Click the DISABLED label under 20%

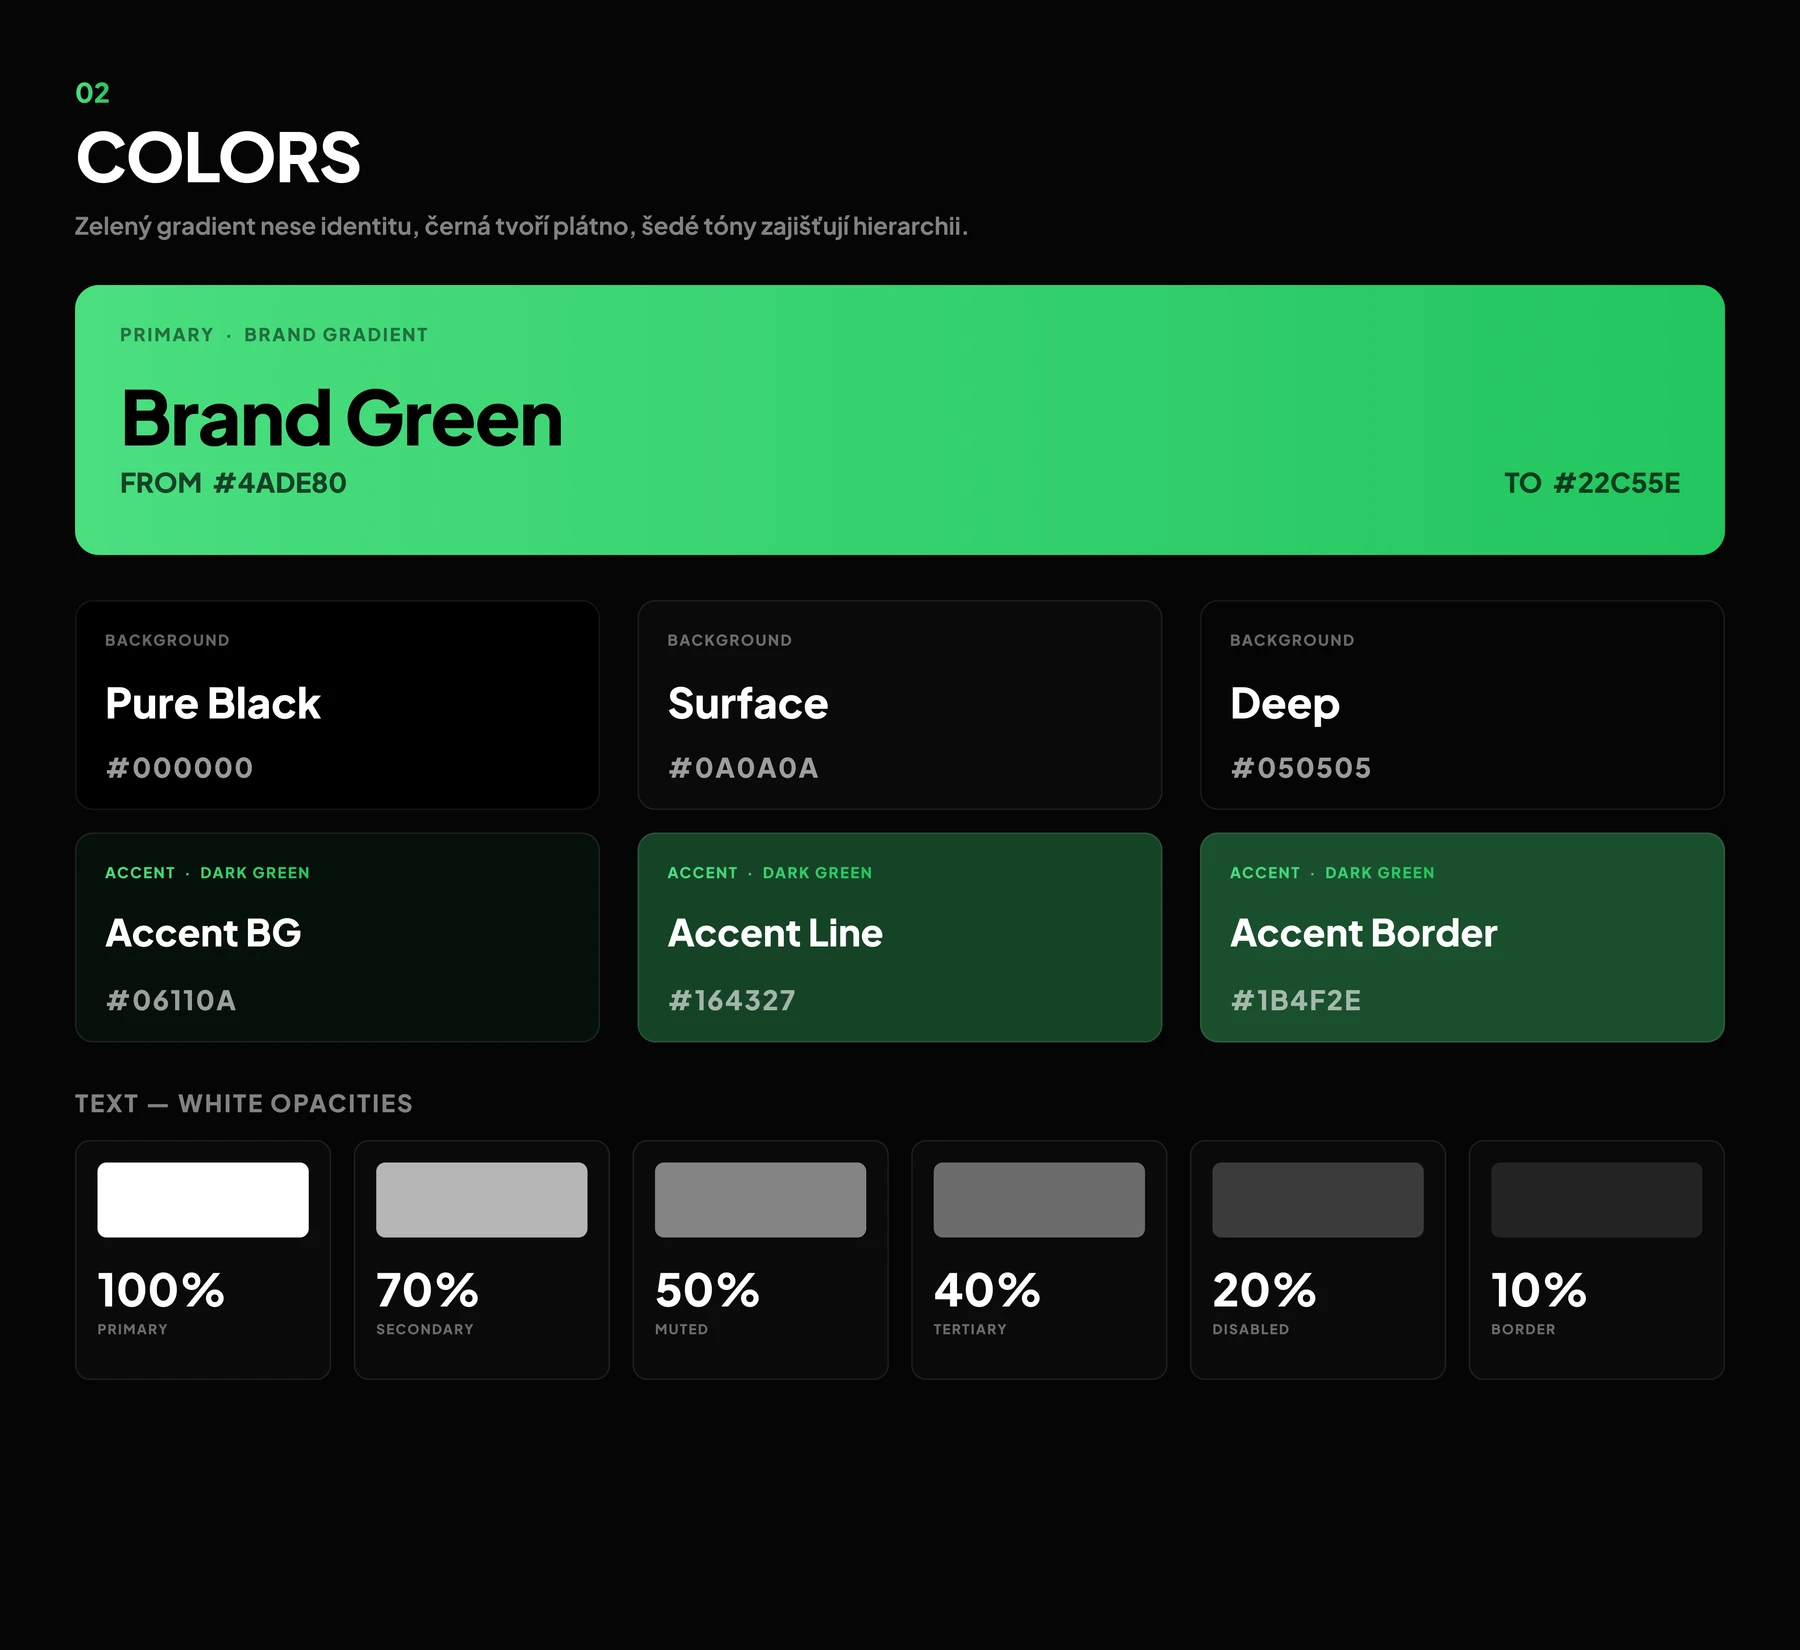(1251, 1329)
